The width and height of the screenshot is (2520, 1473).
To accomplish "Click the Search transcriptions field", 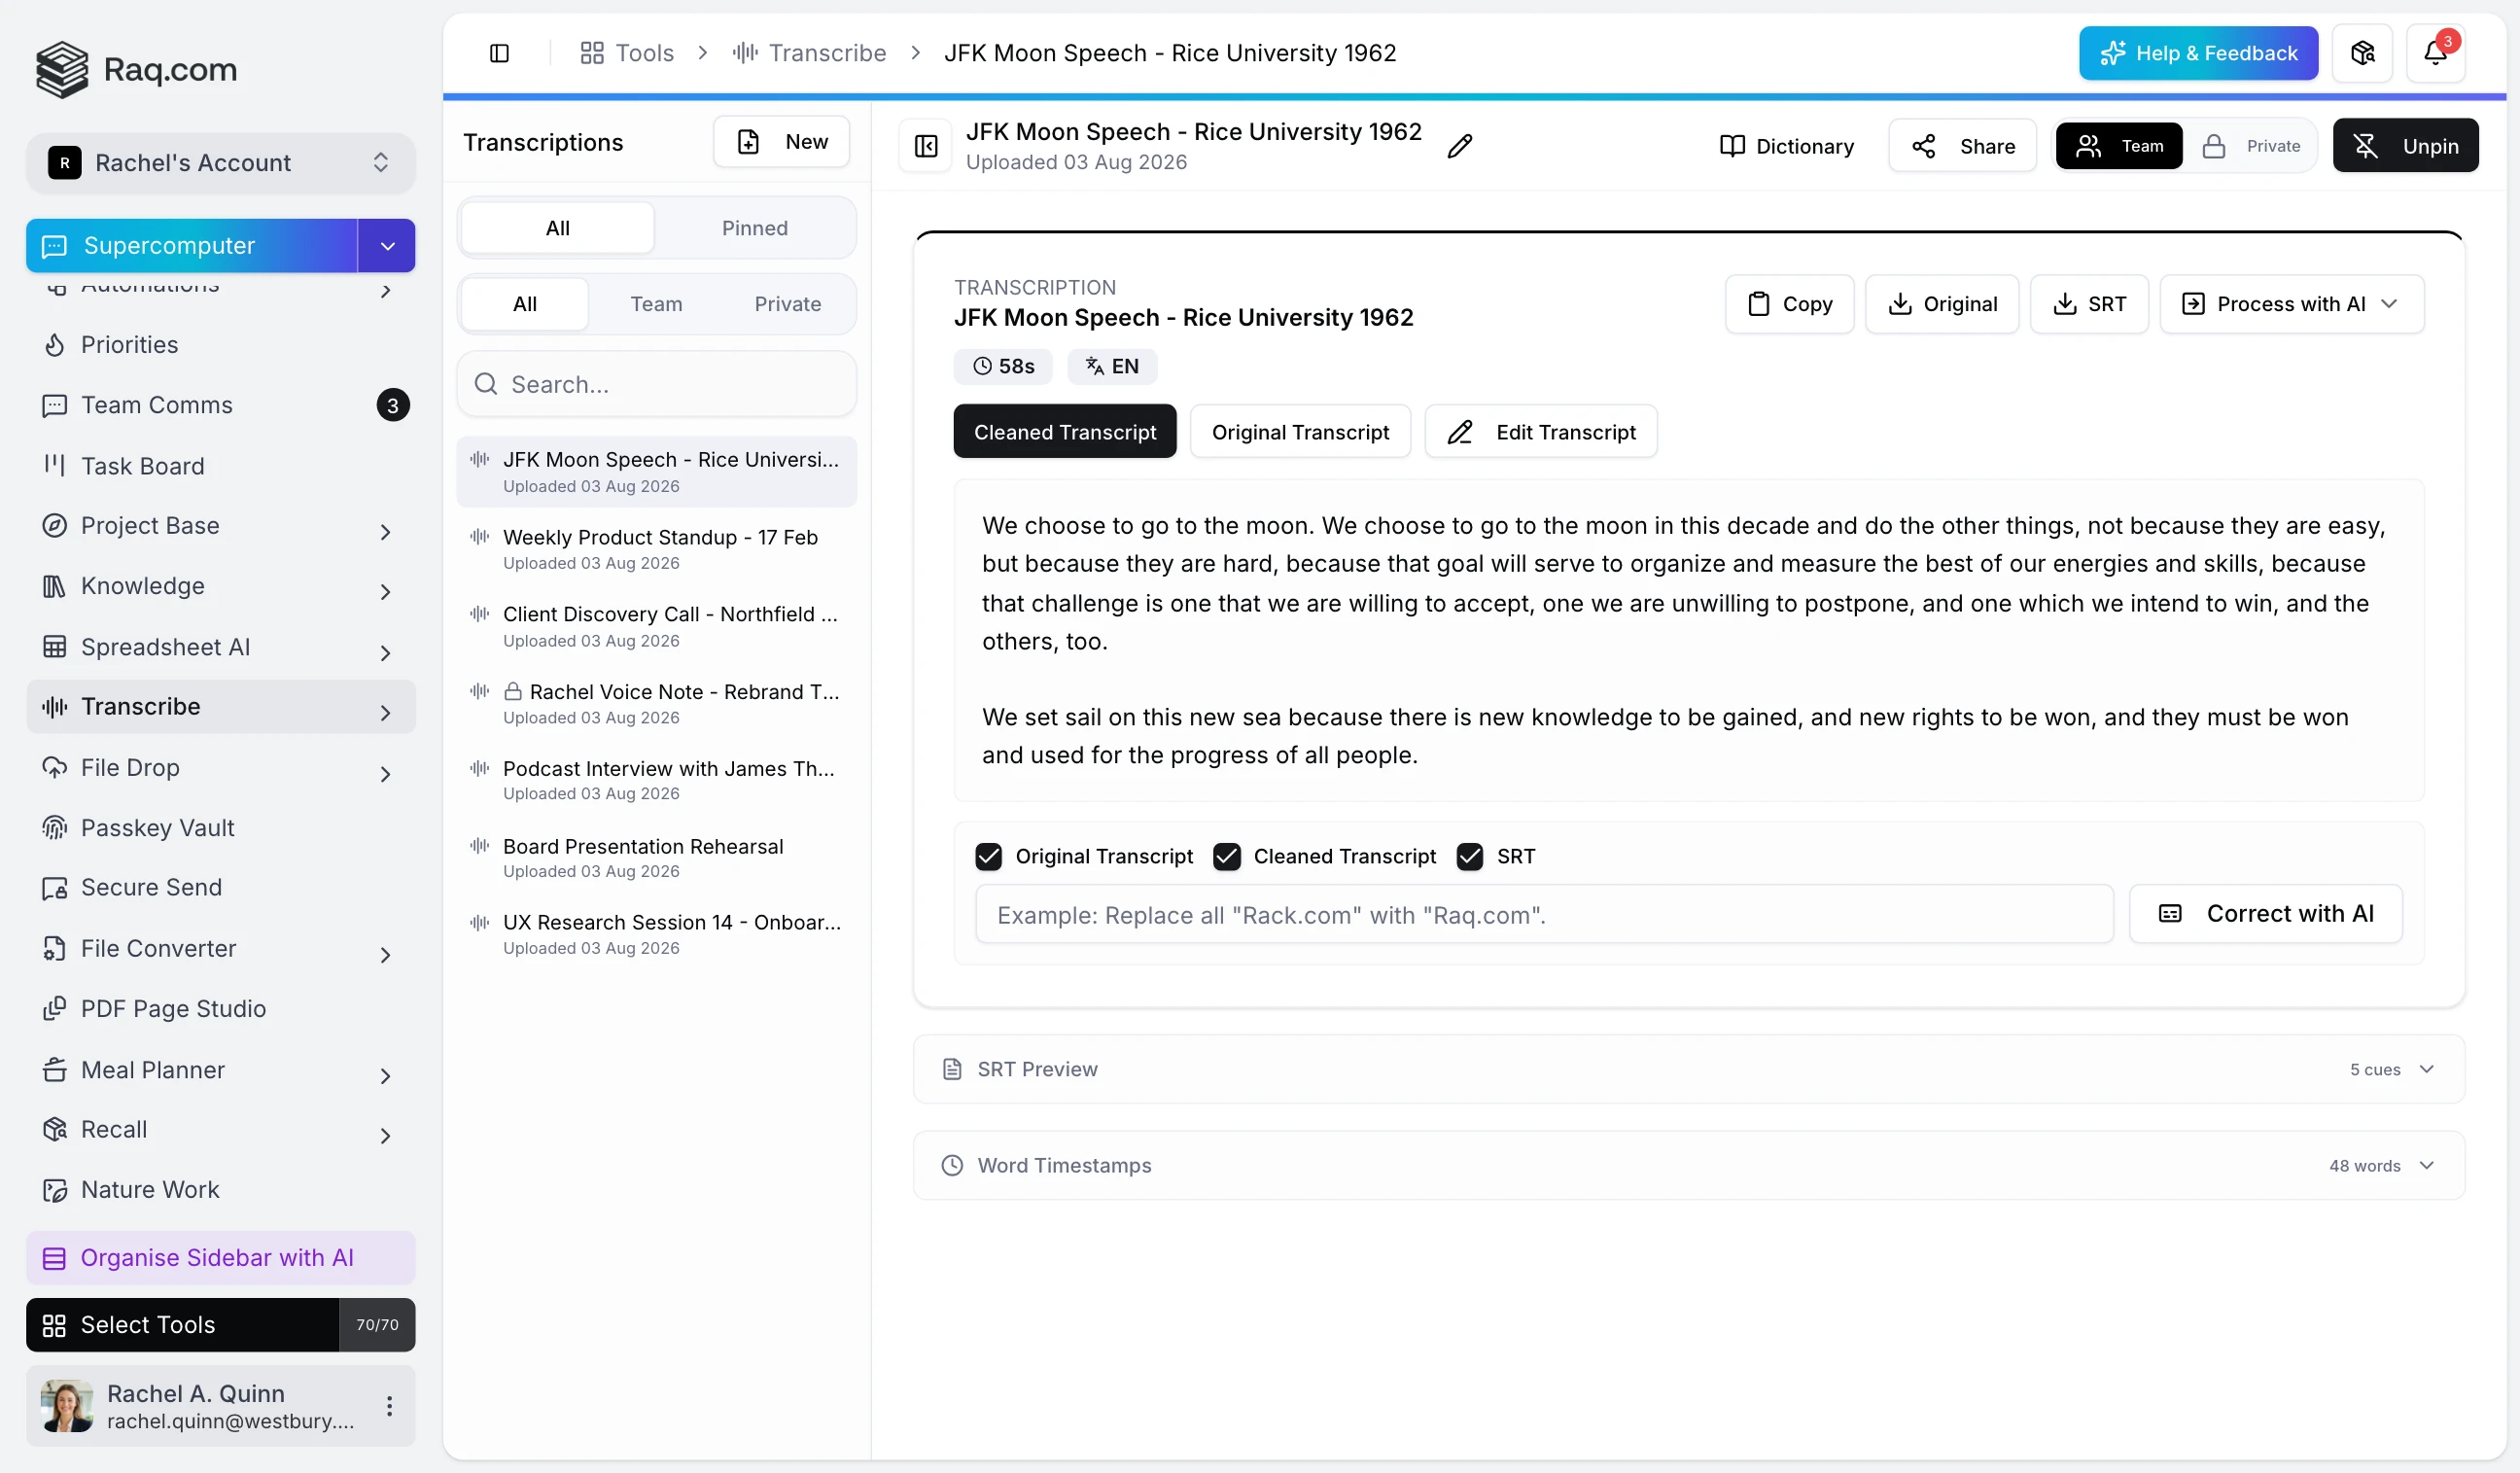I will tap(656, 384).
